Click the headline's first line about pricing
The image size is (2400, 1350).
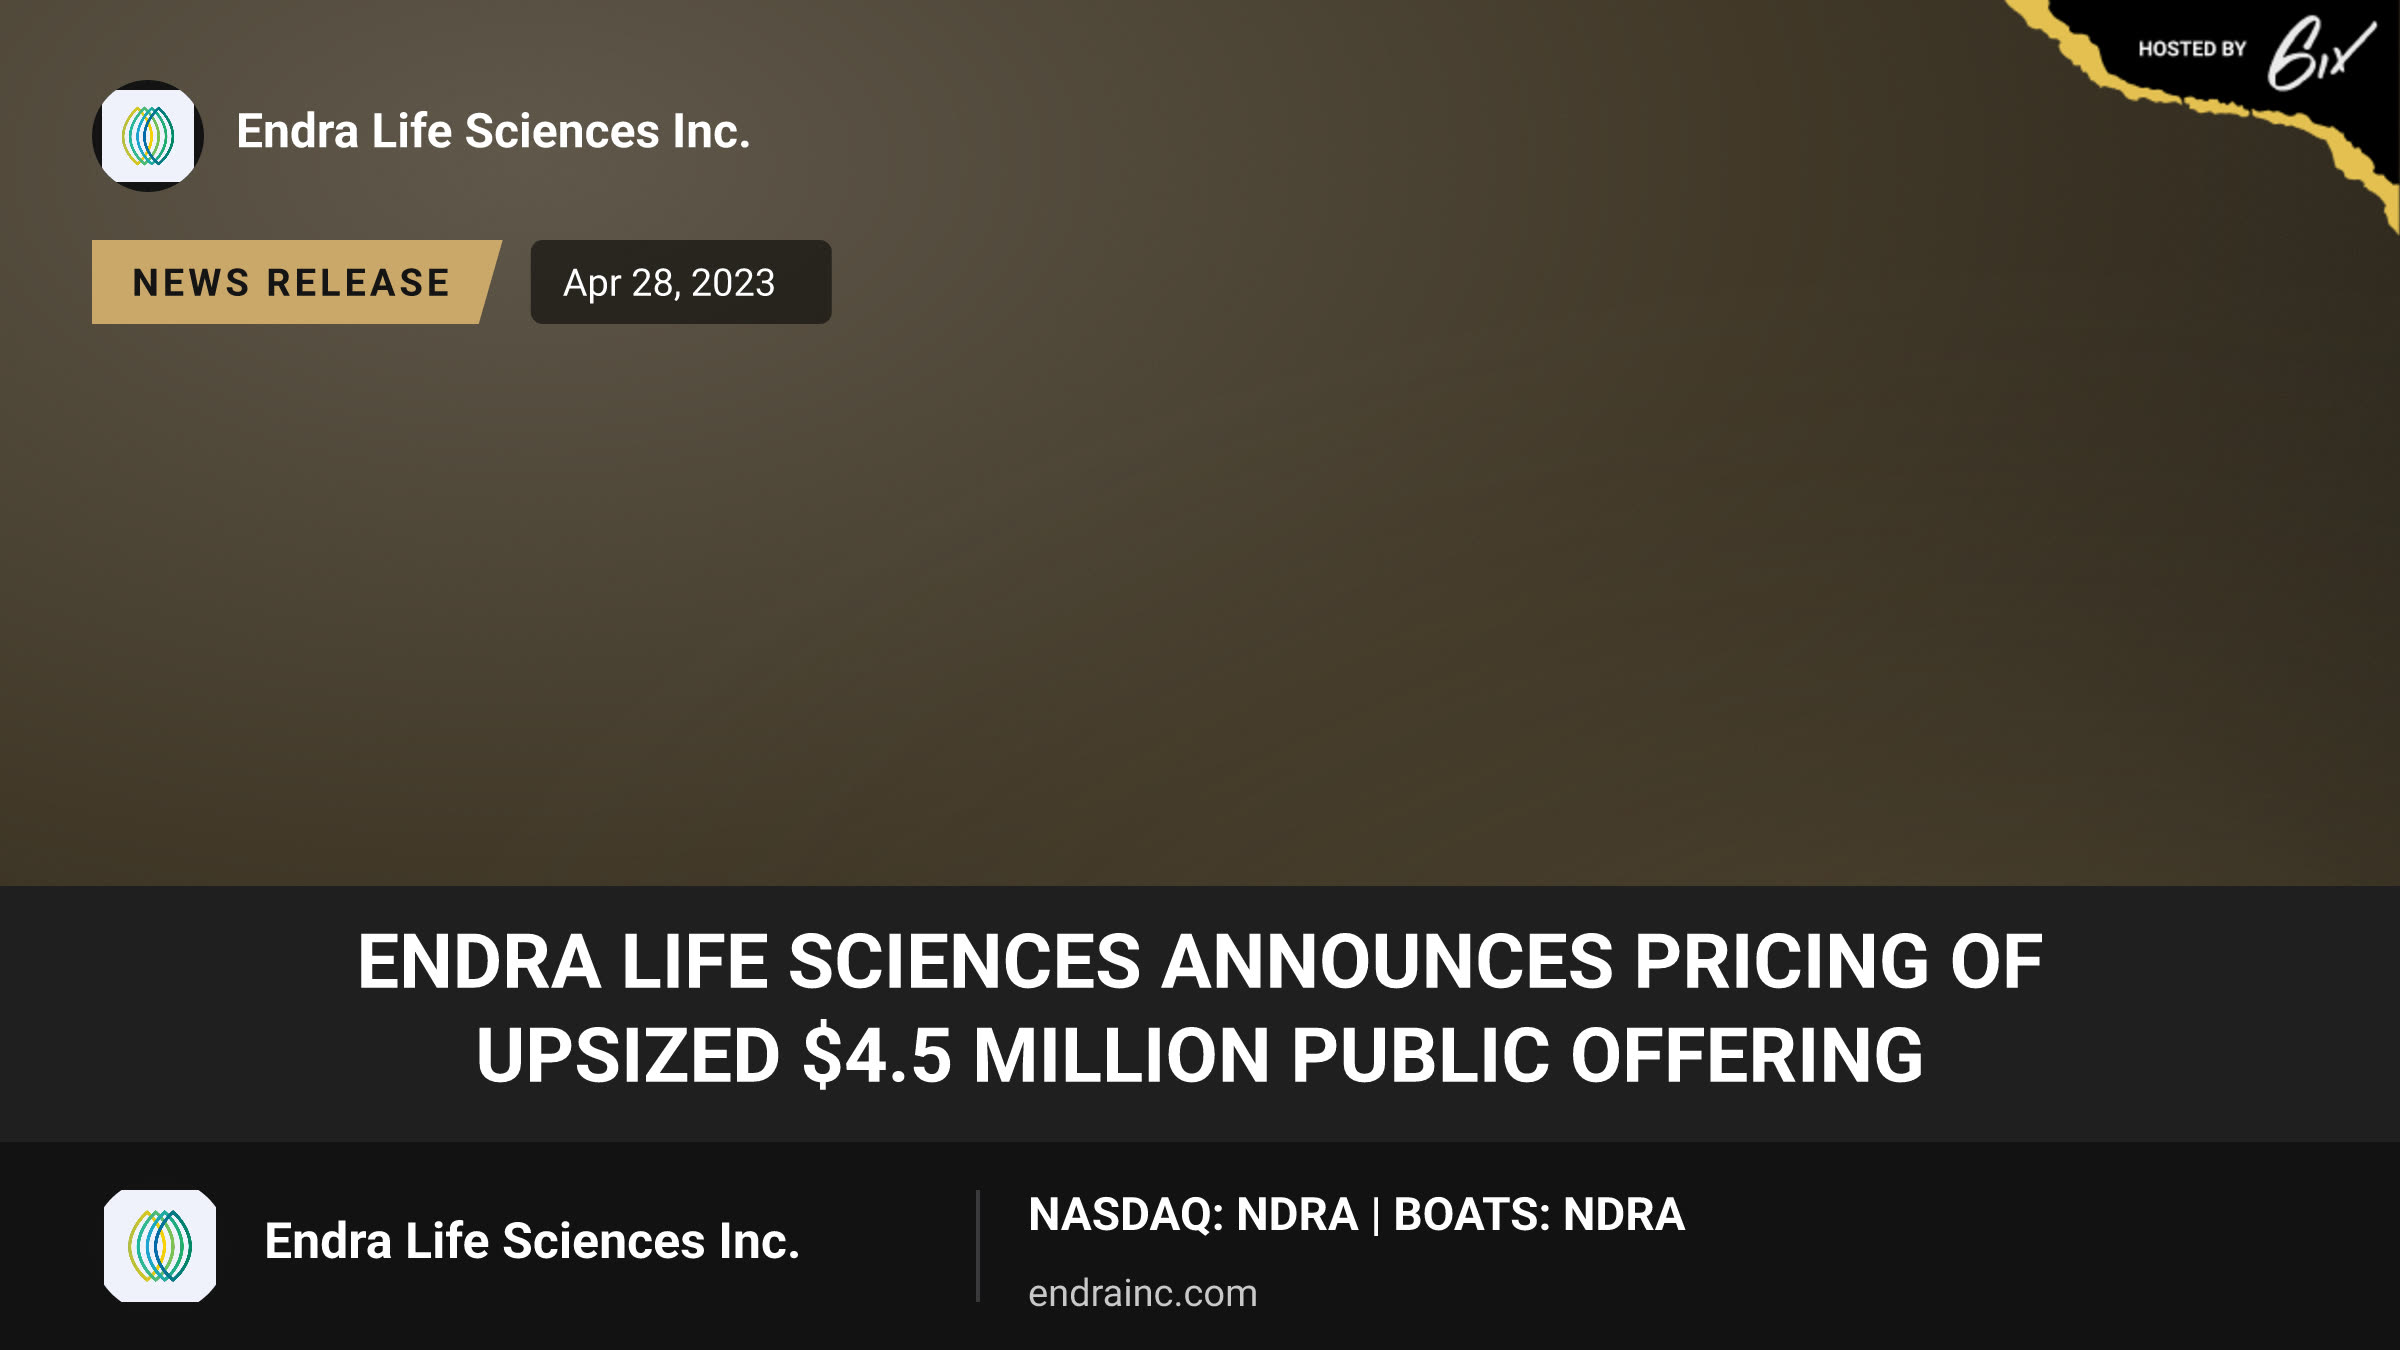[x=1200, y=961]
